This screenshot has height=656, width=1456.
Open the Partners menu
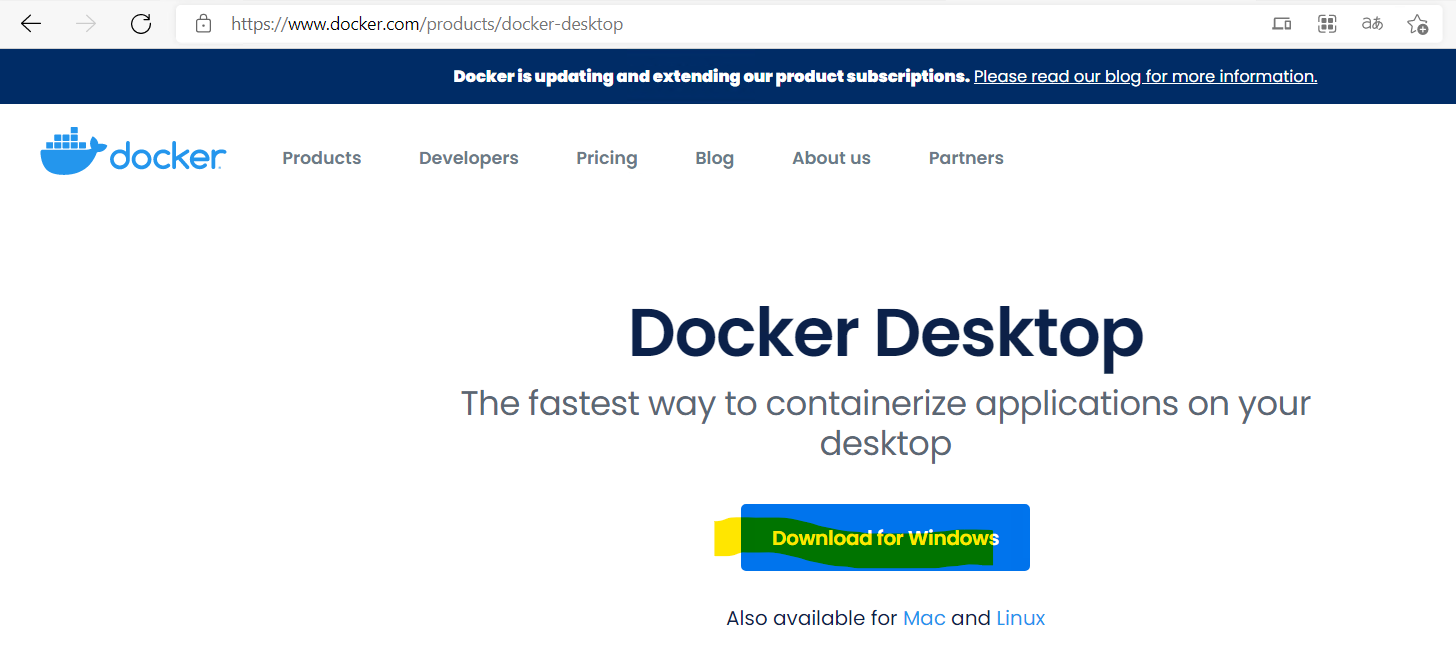(966, 158)
